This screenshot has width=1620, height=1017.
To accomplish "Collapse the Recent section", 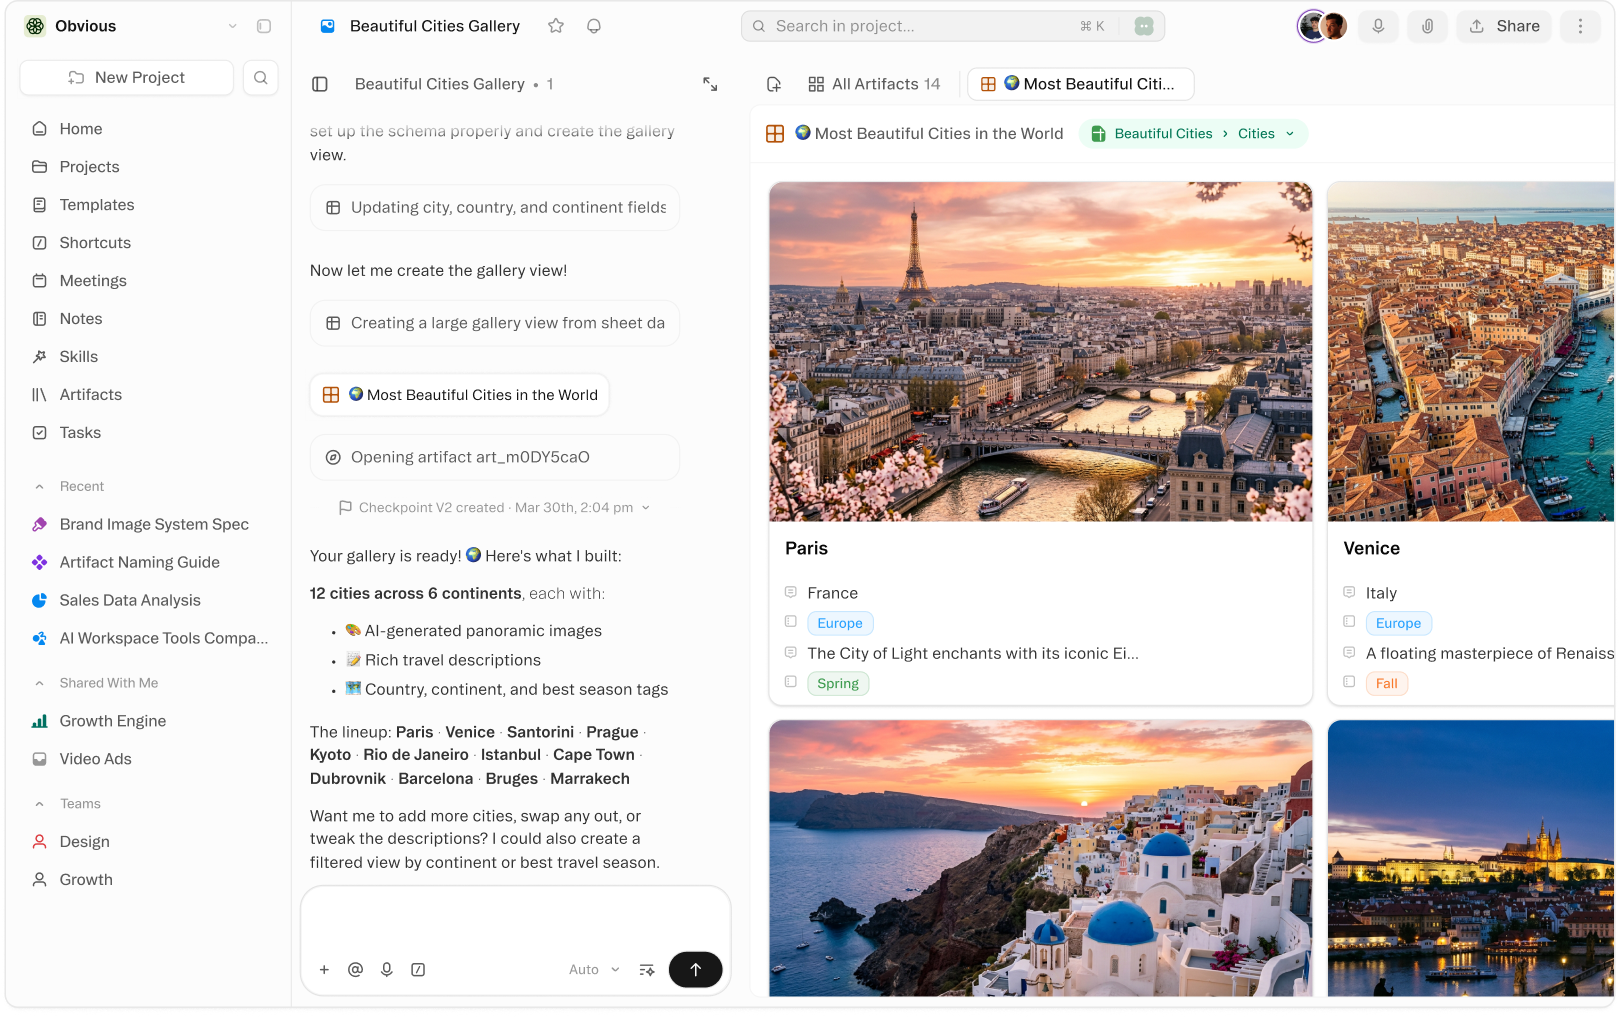I will pos(40,487).
